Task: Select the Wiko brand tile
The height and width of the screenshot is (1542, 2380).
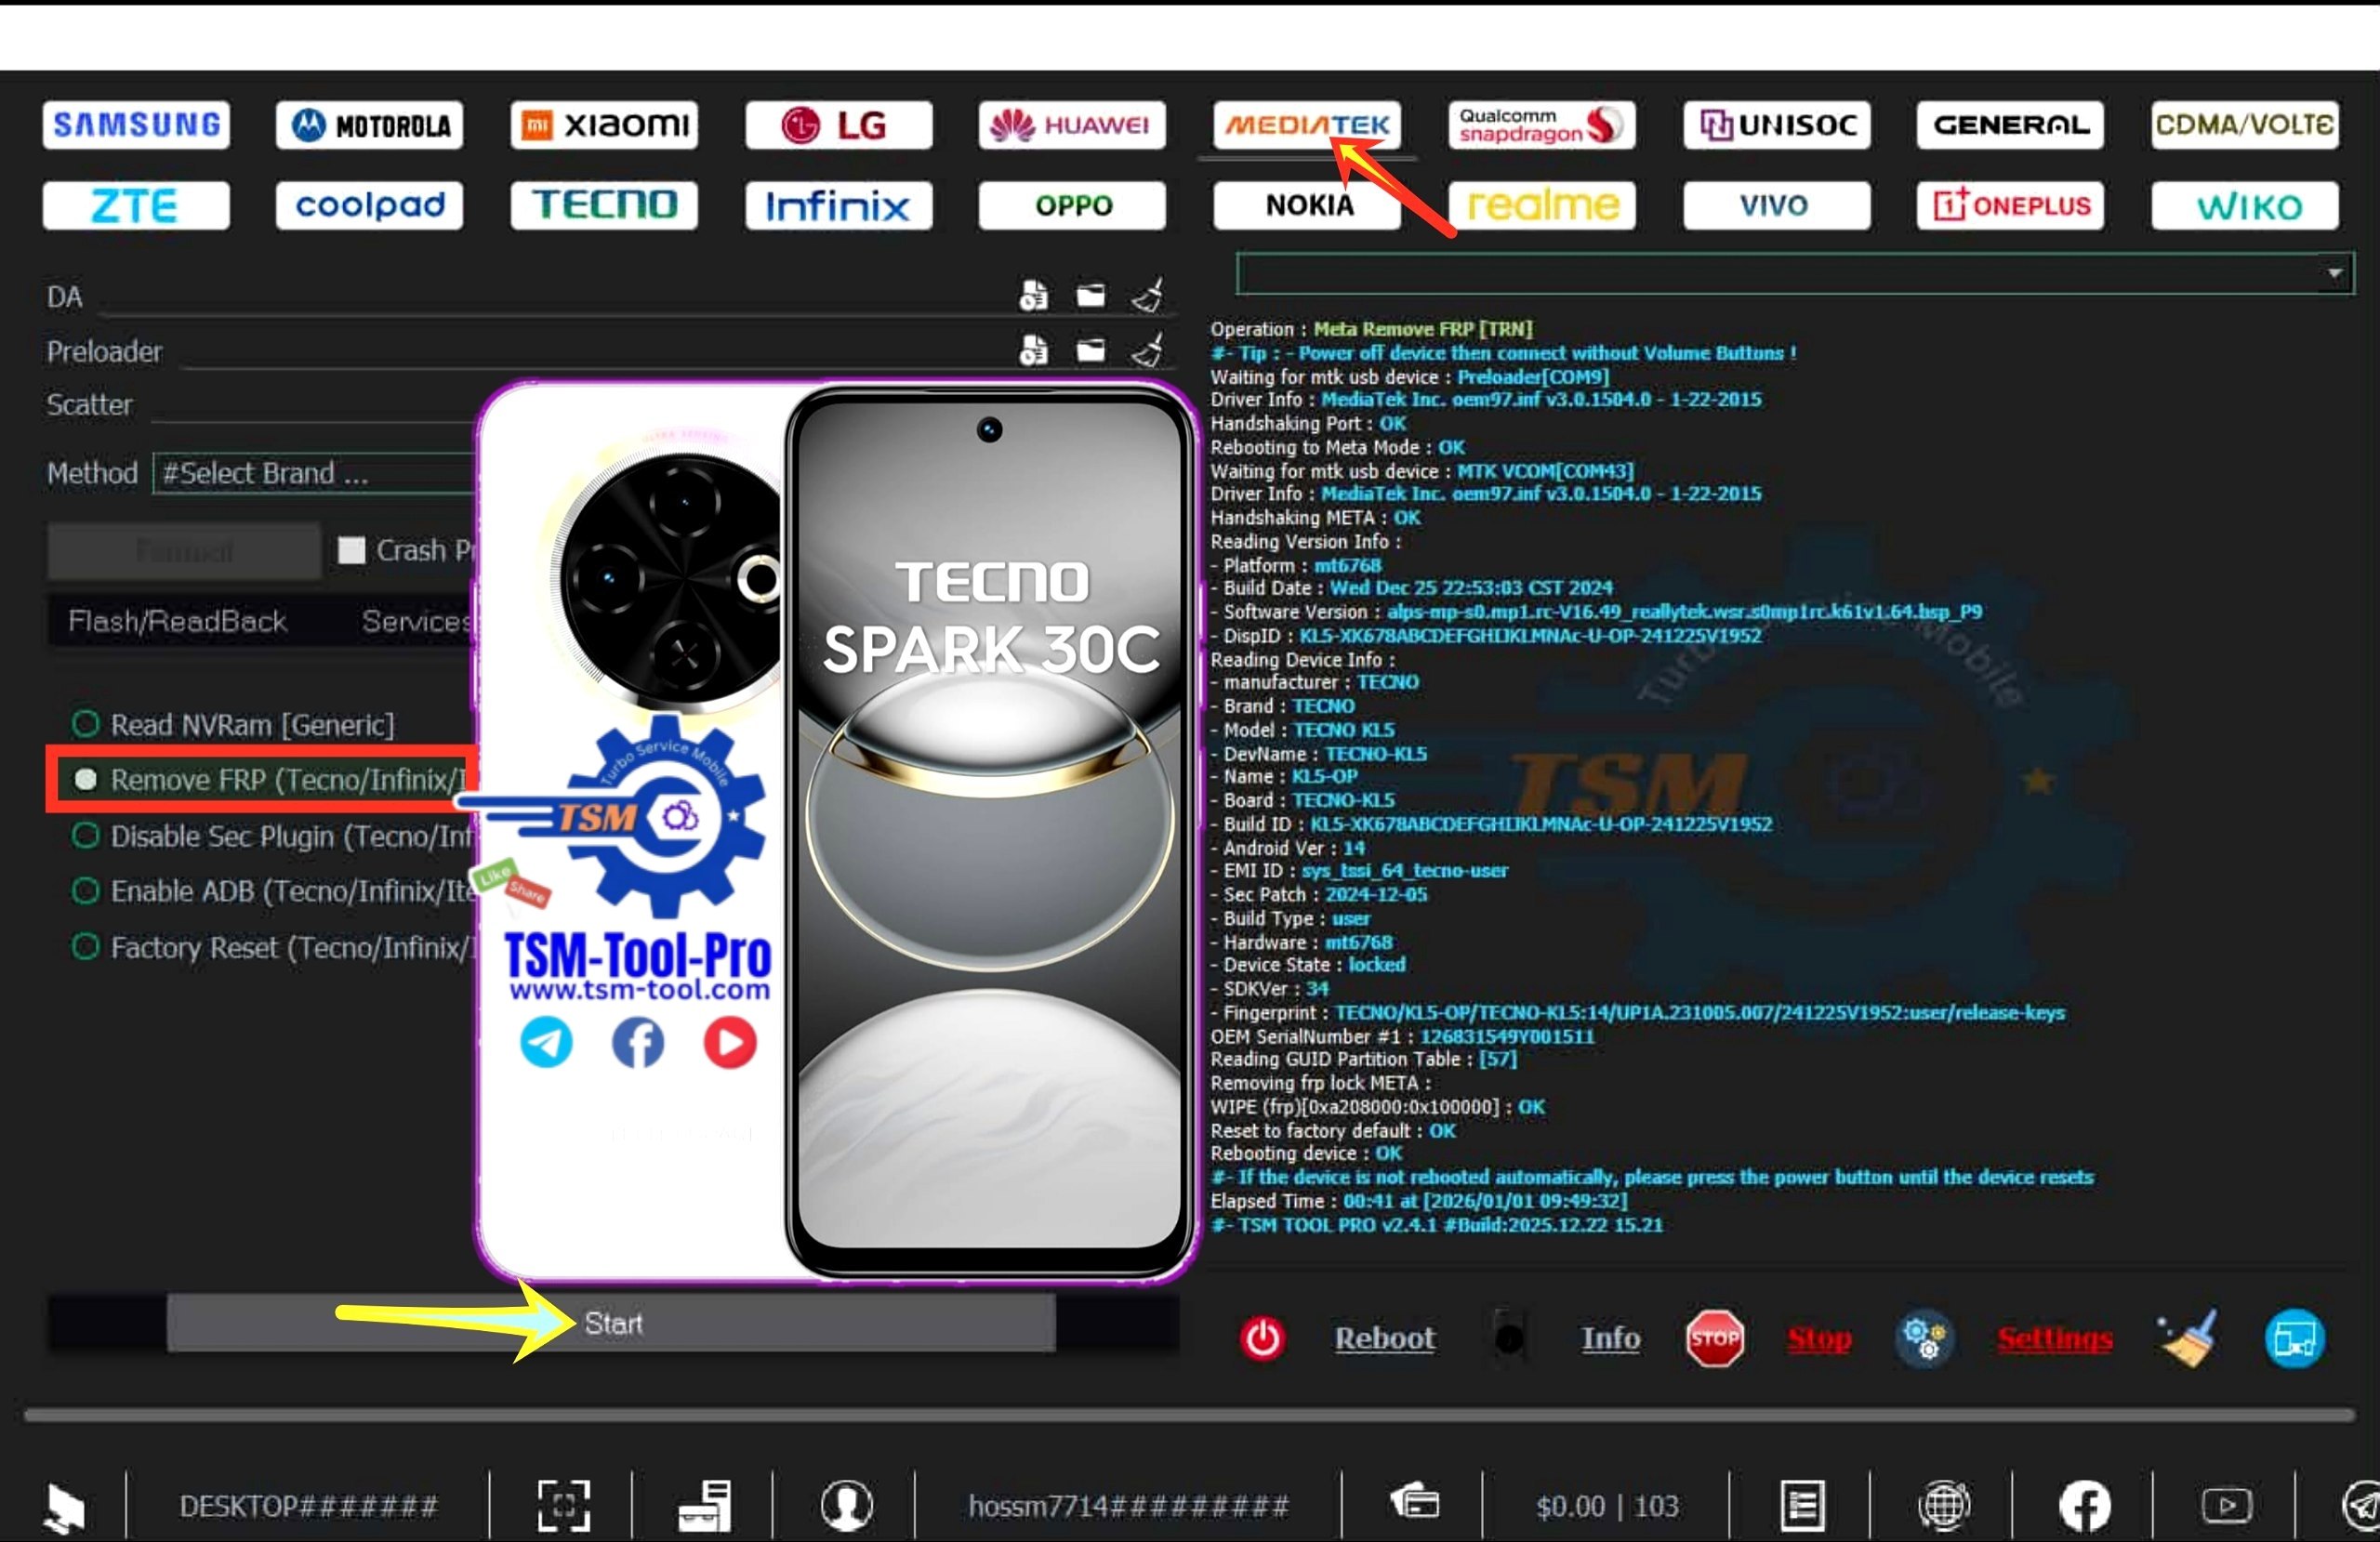Action: coord(2245,205)
